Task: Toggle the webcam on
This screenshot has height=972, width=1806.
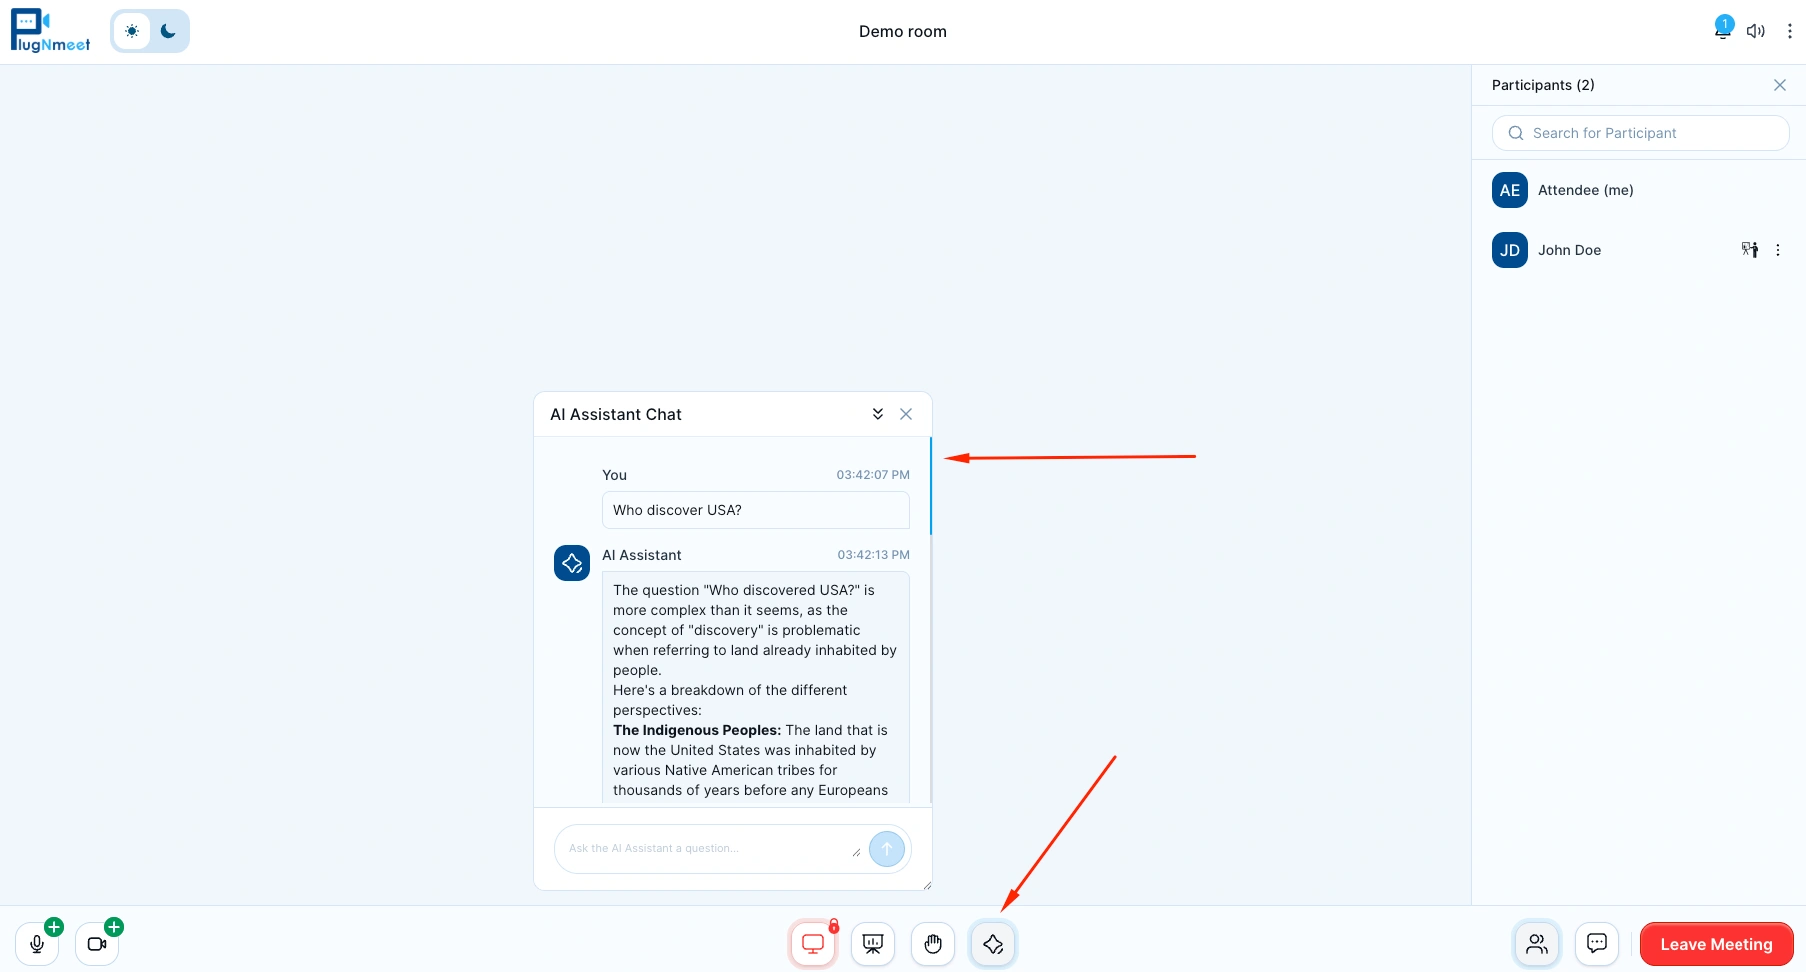Action: coord(95,943)
